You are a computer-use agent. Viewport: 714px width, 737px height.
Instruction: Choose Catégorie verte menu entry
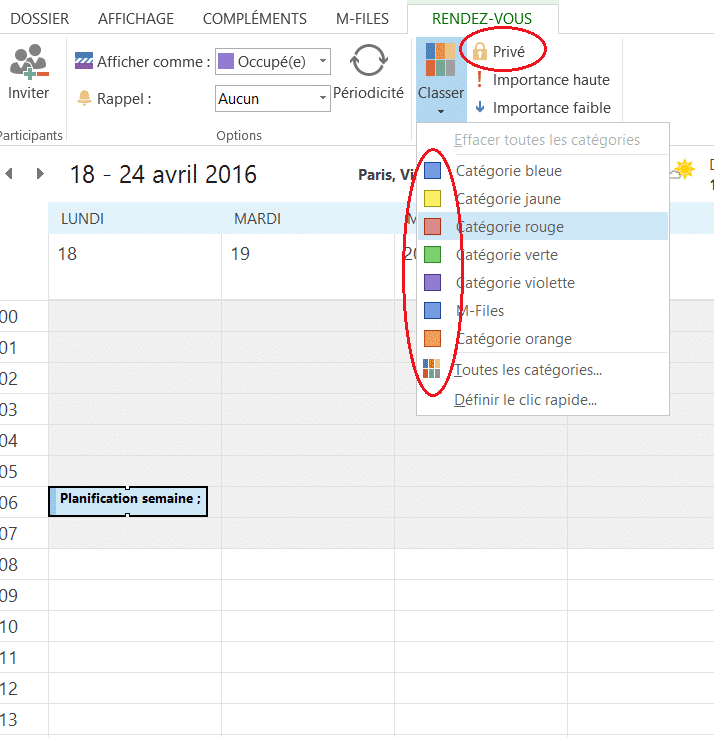(x=543, y=255)
